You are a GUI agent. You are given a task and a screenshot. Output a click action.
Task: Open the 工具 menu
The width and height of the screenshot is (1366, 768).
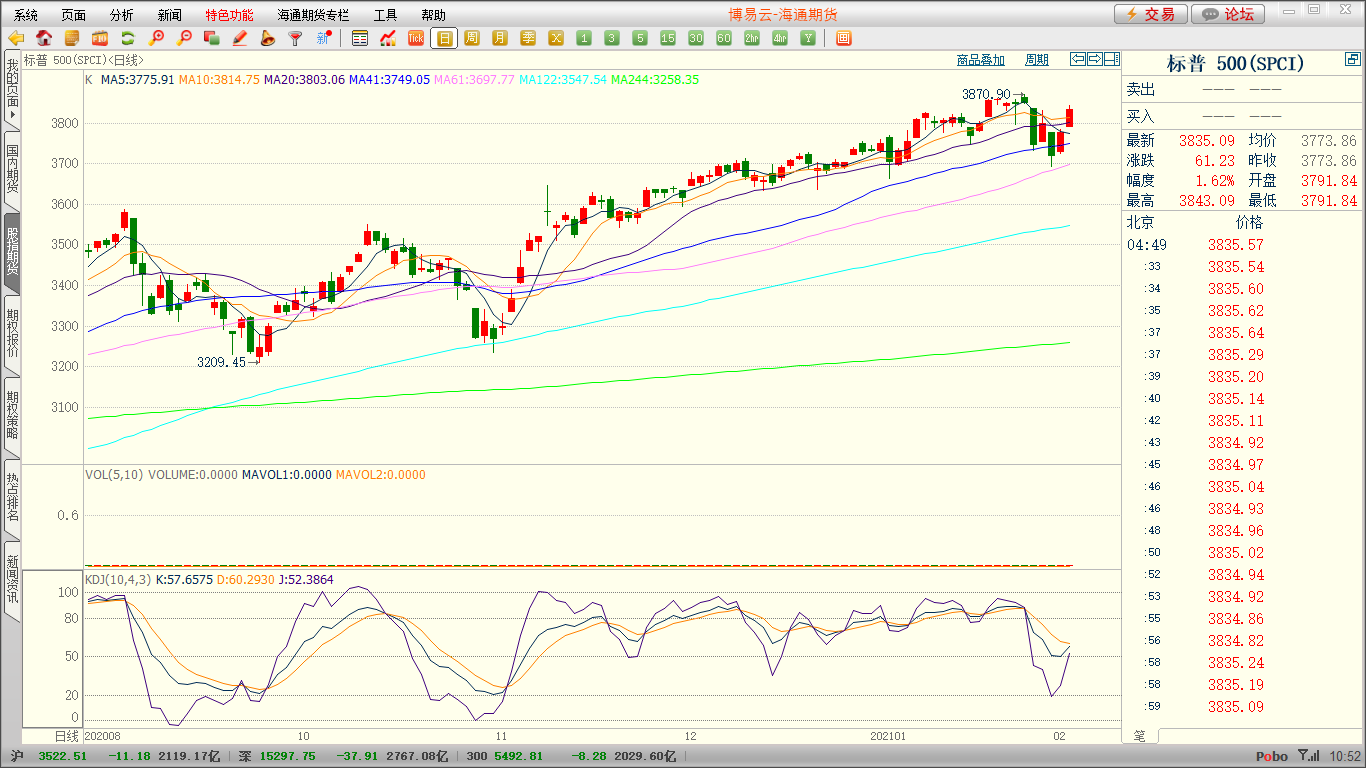pyautogui.click(x=386, y=15)
